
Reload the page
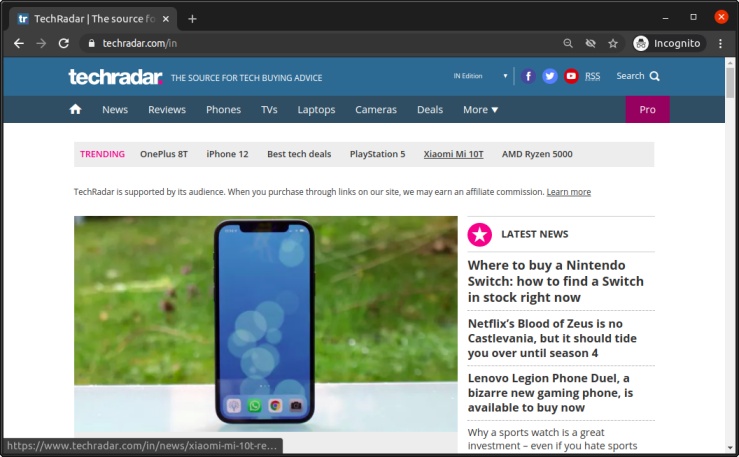[x=64, y=43]
